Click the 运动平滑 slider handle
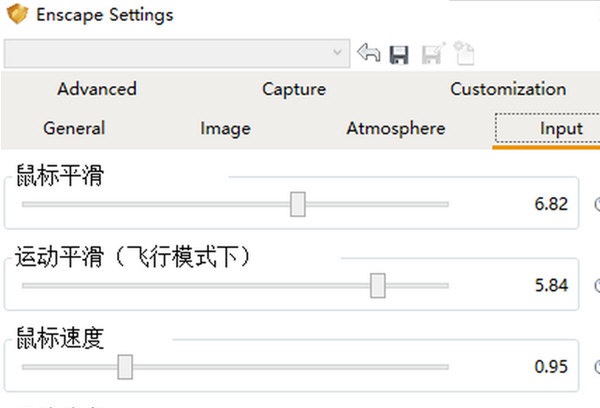Image resolution: width=600 pixels, height=408 pixels. tap(378, 285)
